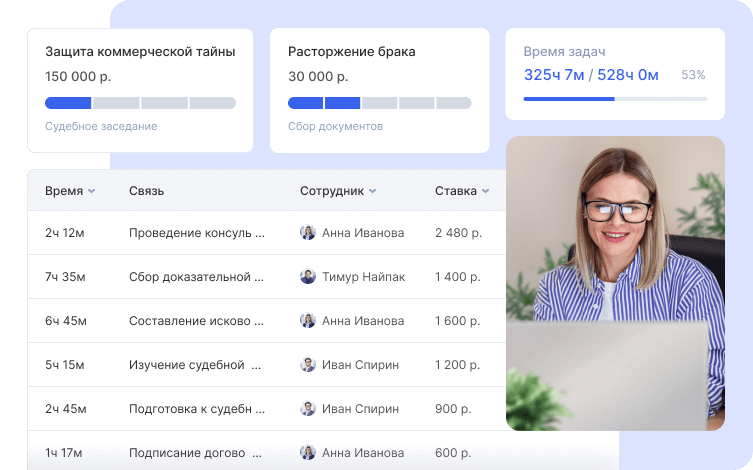Click Иван Спирин avatar in 5ч 15м row
Screen dimensions: 753x470
point(308,365)
